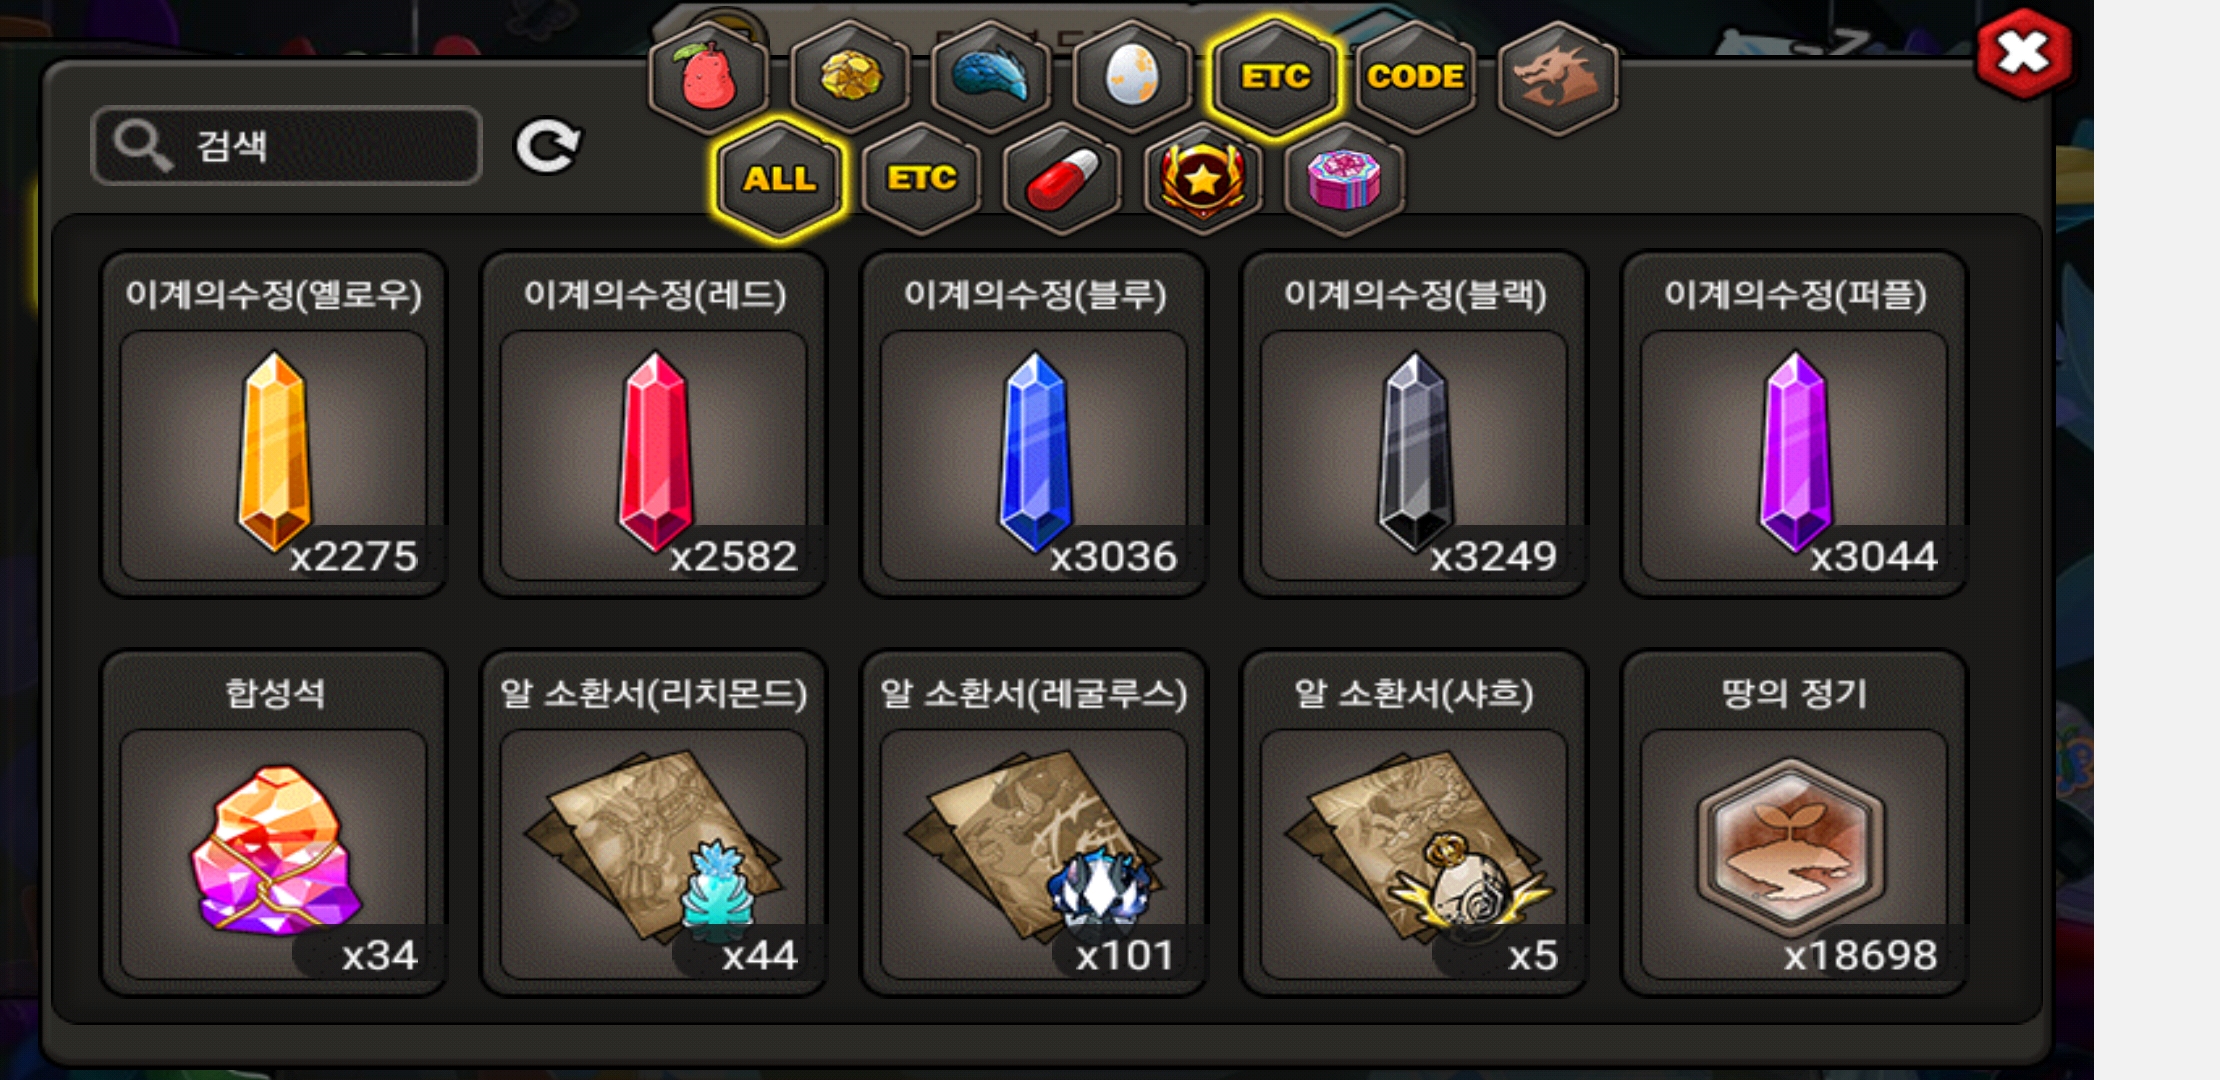Choose the 합성석 synthesis stone item
Viewport: 2220px width, 1080px height.
(x=274, y=823)
